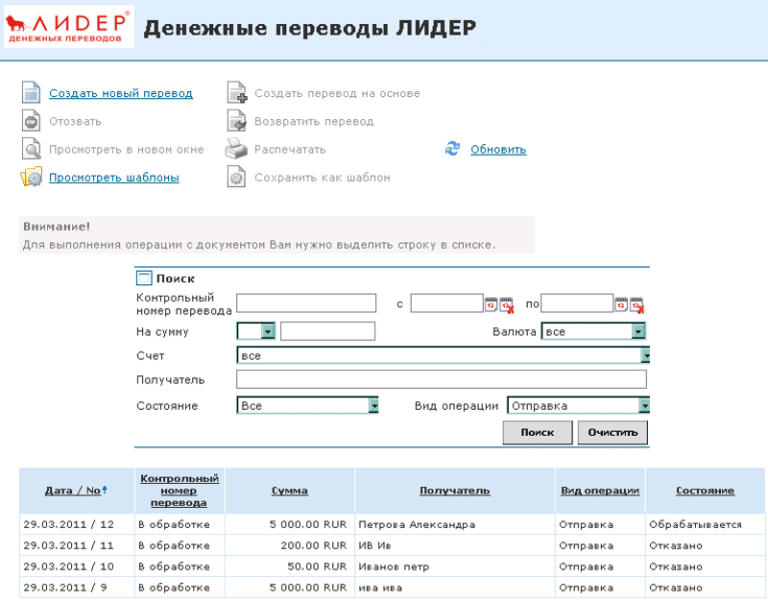Click the disabled Распечатать text
The height and width of the screenshot is (602, 768).
point(290,149)
